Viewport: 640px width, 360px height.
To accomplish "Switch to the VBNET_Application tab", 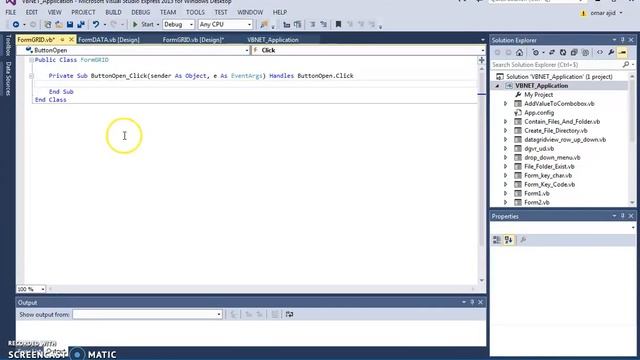I will pos(273,40).
